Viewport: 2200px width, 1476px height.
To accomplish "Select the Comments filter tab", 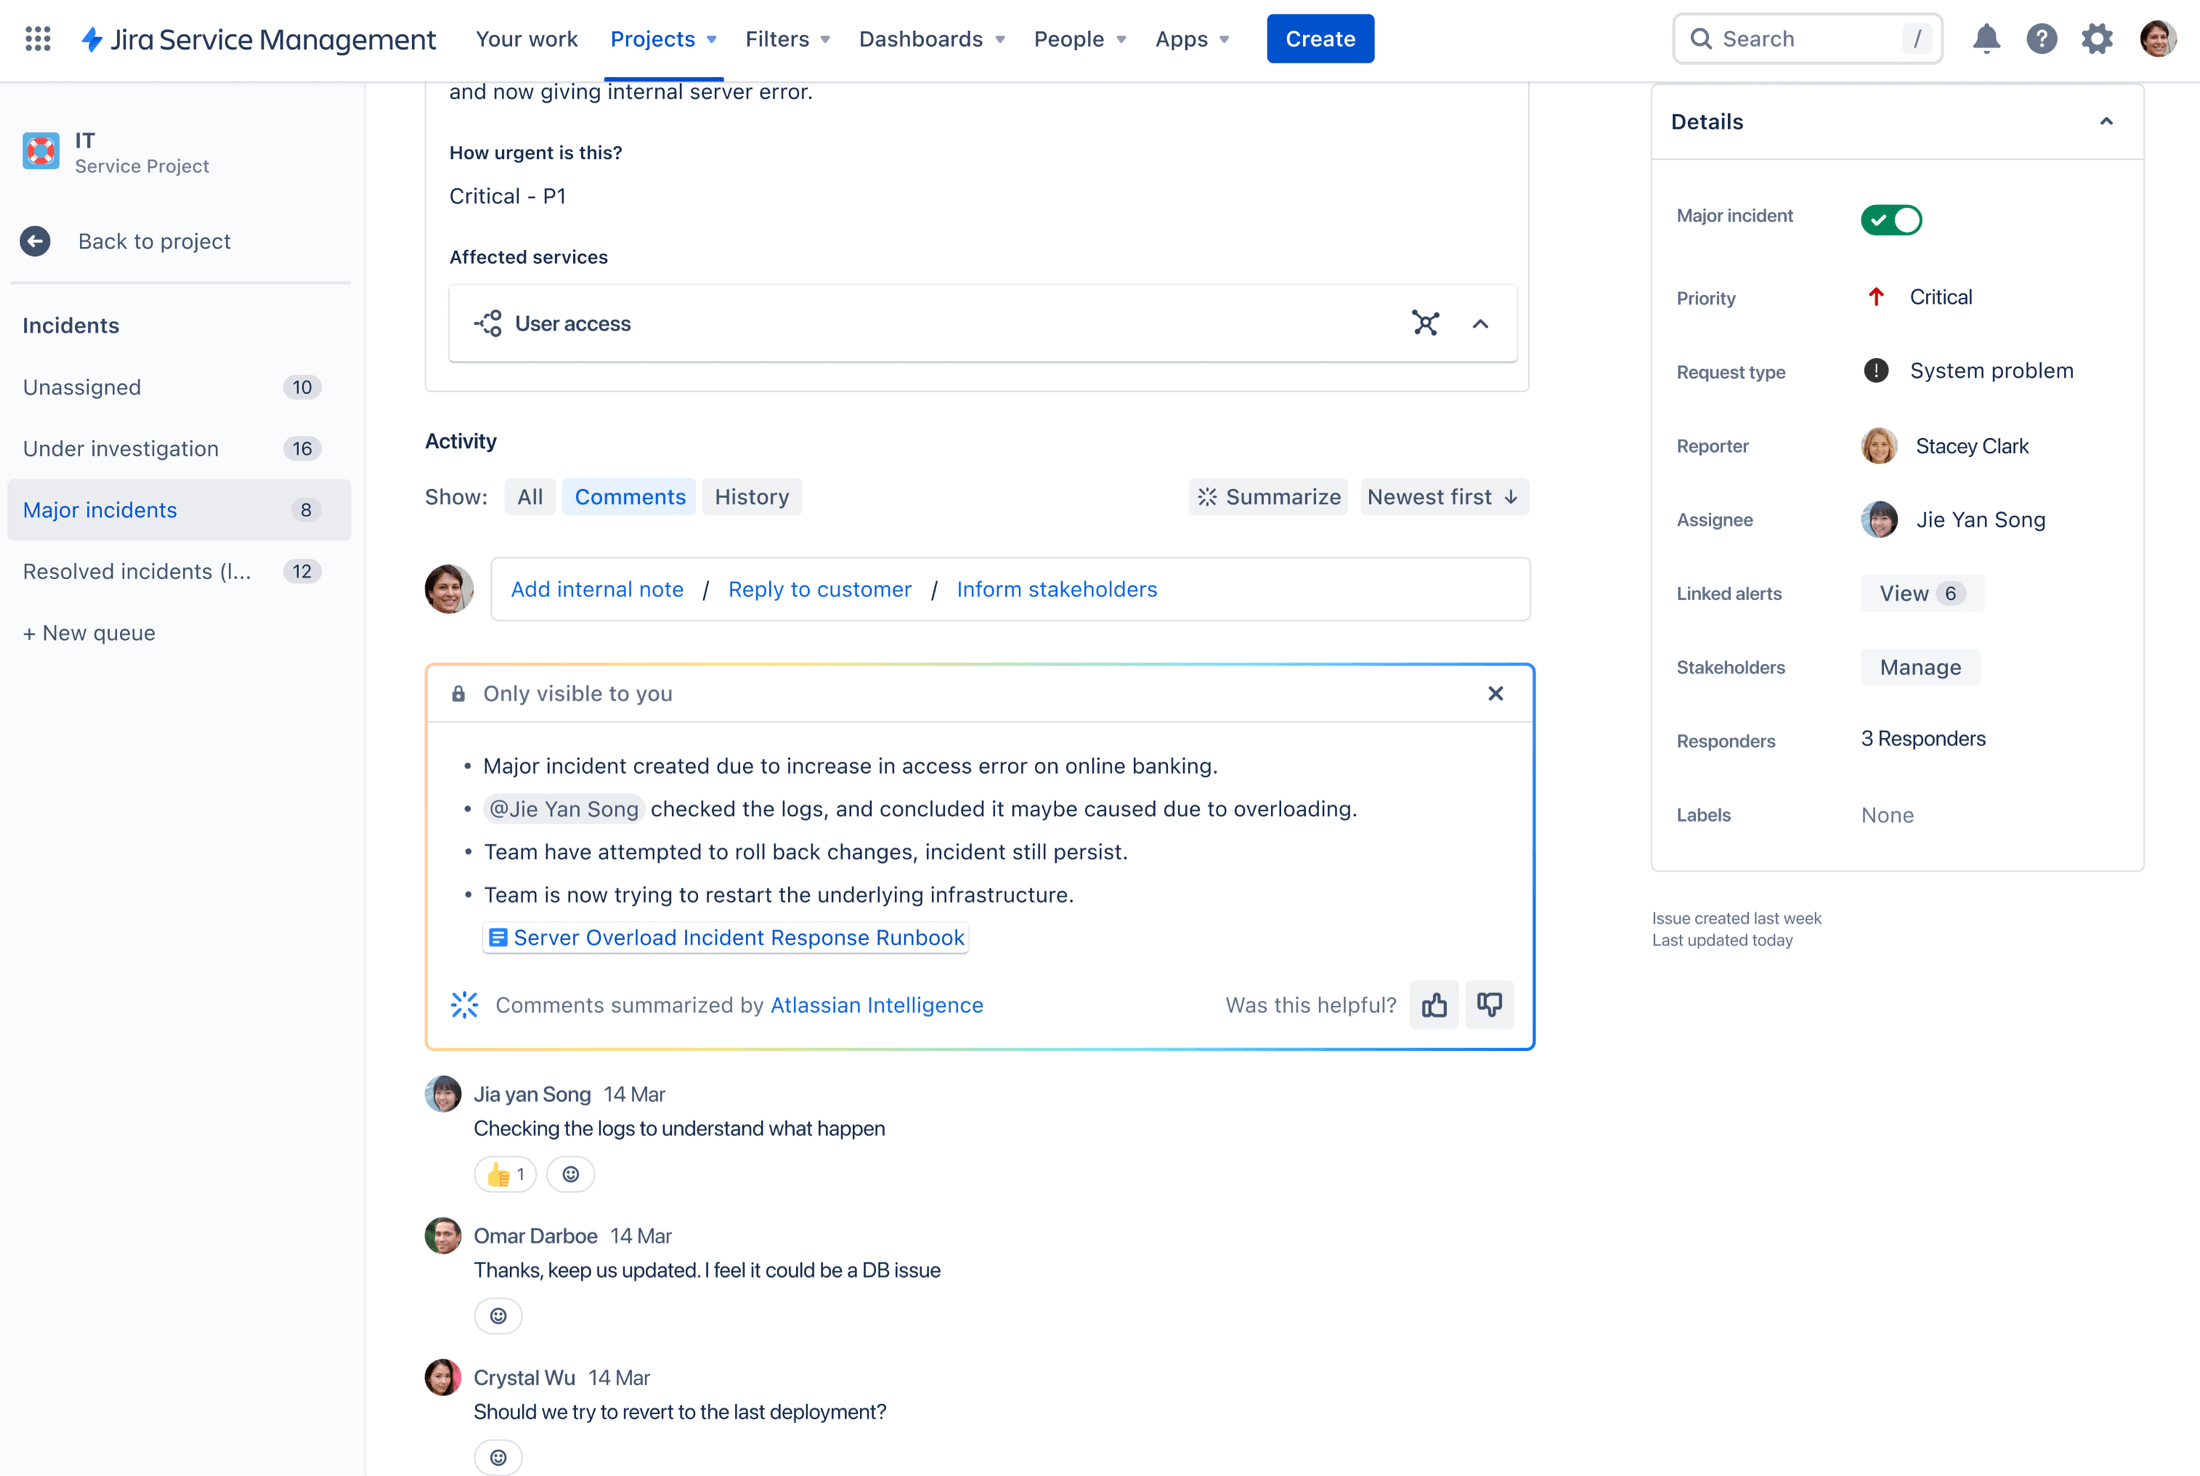I will [629, 496].
